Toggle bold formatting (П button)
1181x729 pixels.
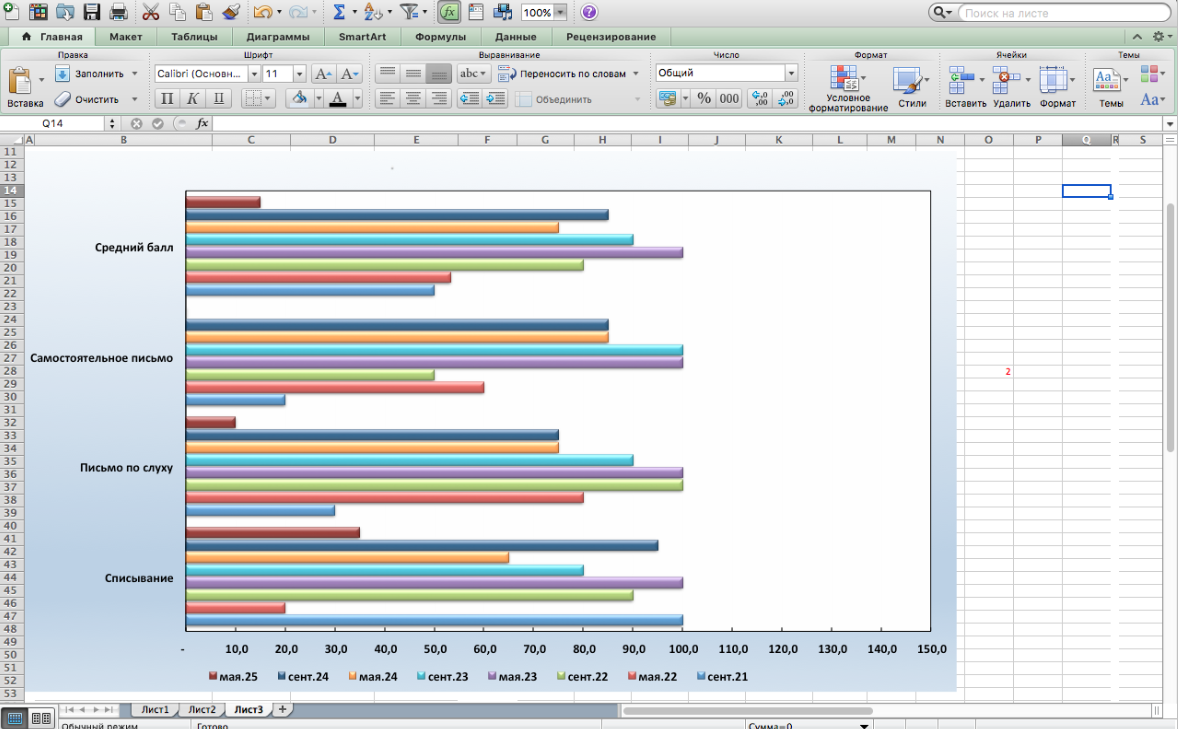[167, 99]
